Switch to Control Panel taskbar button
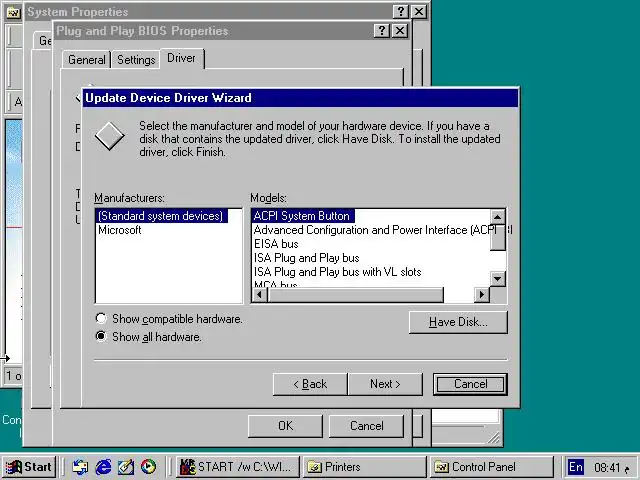The height and width of the screenshot is (480, 640). 492,467
